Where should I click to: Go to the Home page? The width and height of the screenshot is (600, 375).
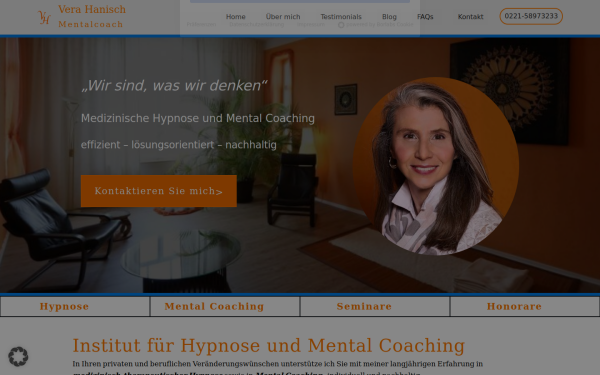tap(235, 16)
